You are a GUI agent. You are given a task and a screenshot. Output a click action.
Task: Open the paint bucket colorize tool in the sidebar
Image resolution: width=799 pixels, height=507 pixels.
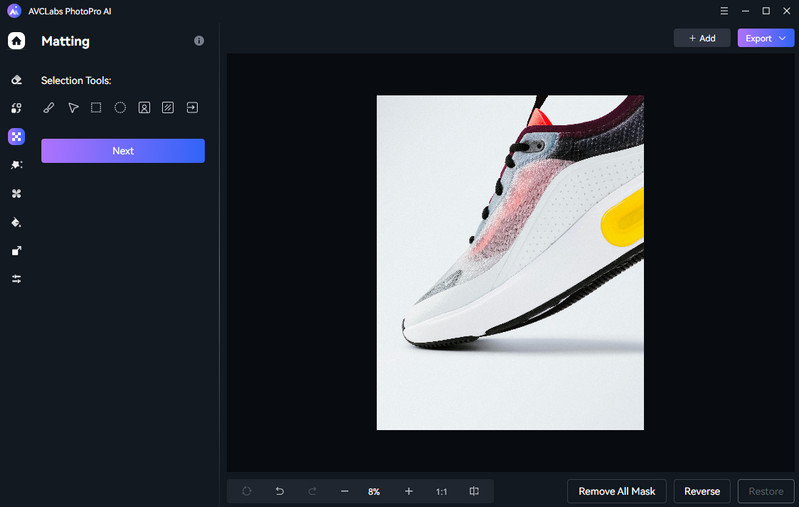(16, 222)
